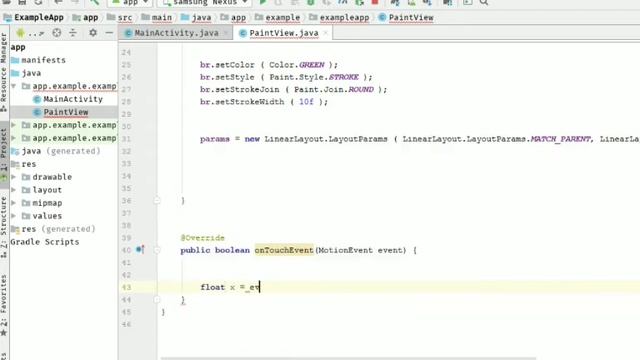Screen dimensions: 640x360
Task: Close the PaintView.java tab
Action: coord(325,33)
